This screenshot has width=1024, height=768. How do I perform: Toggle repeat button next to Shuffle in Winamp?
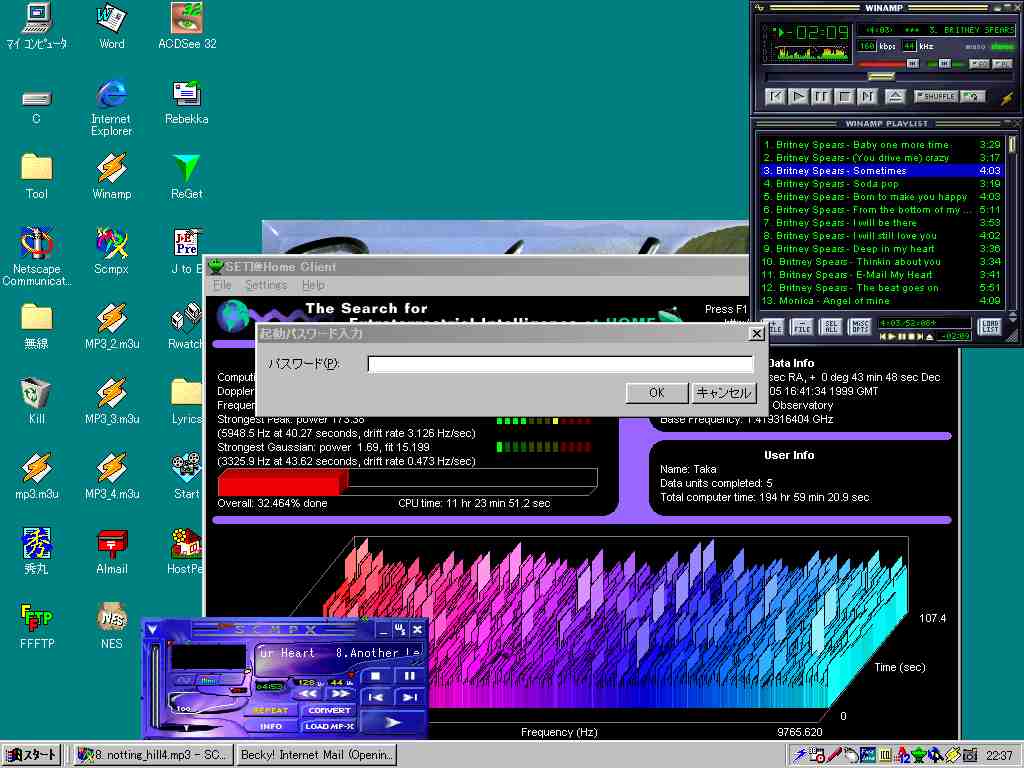[972, 97]
